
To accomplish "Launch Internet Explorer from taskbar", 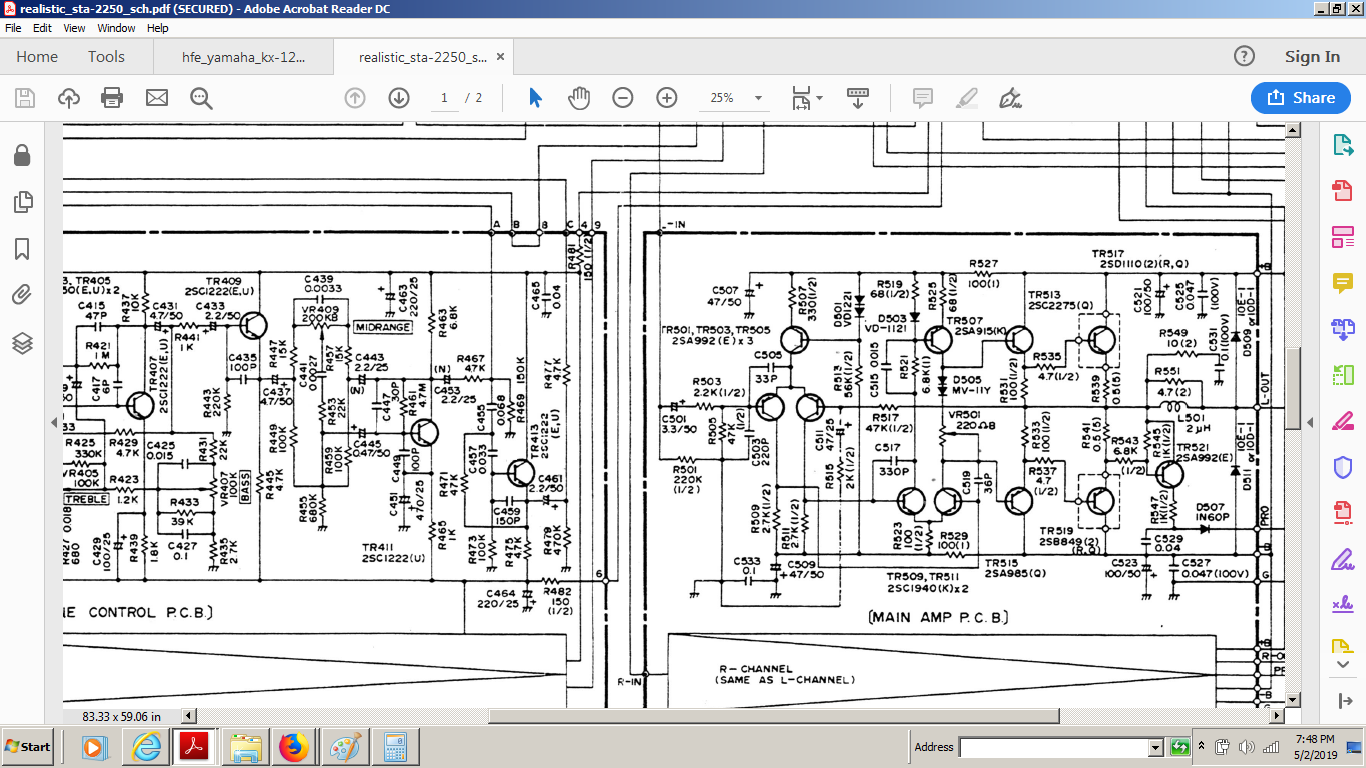I will [146, 747].
